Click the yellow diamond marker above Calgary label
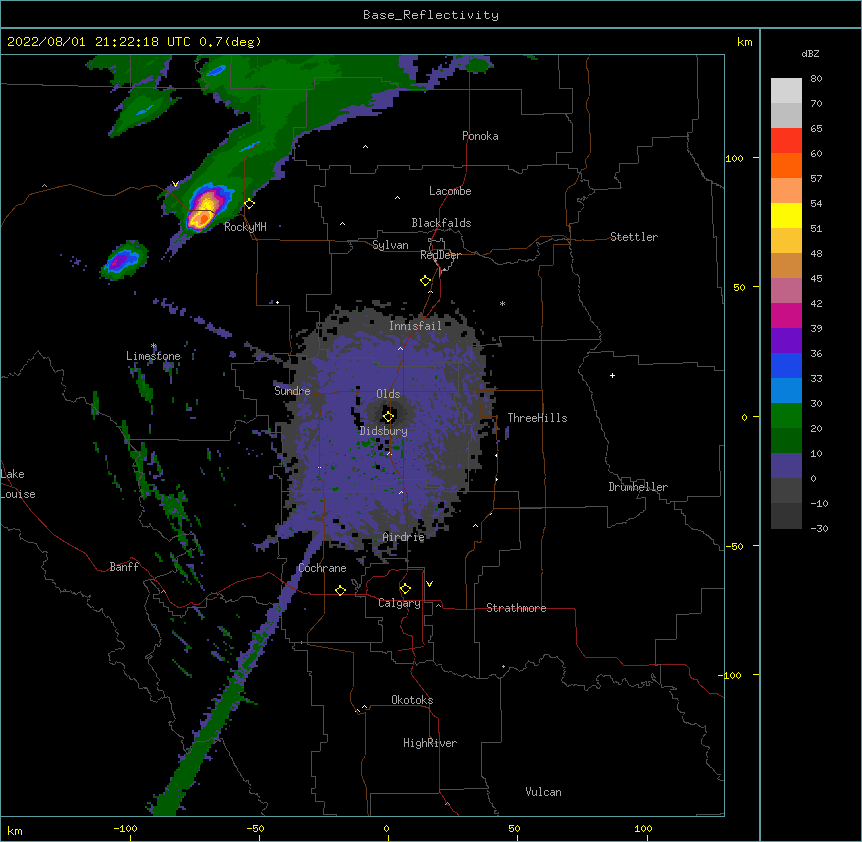Image resolution: width=862 pixels, height=842 pixels. 405,589
